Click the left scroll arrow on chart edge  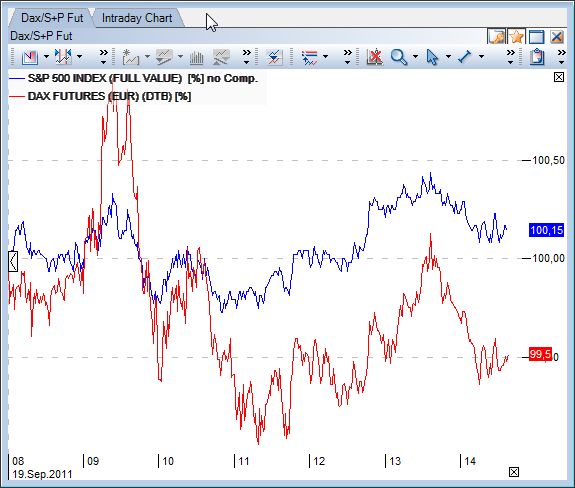13,261
